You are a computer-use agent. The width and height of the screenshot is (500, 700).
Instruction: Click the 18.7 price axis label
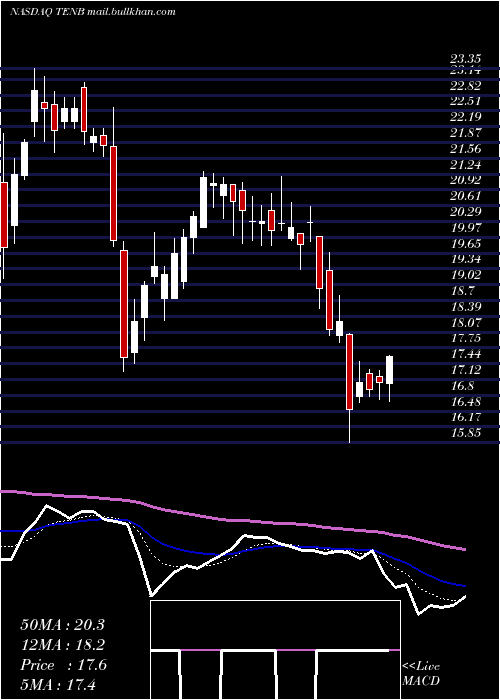pos(462,291)
